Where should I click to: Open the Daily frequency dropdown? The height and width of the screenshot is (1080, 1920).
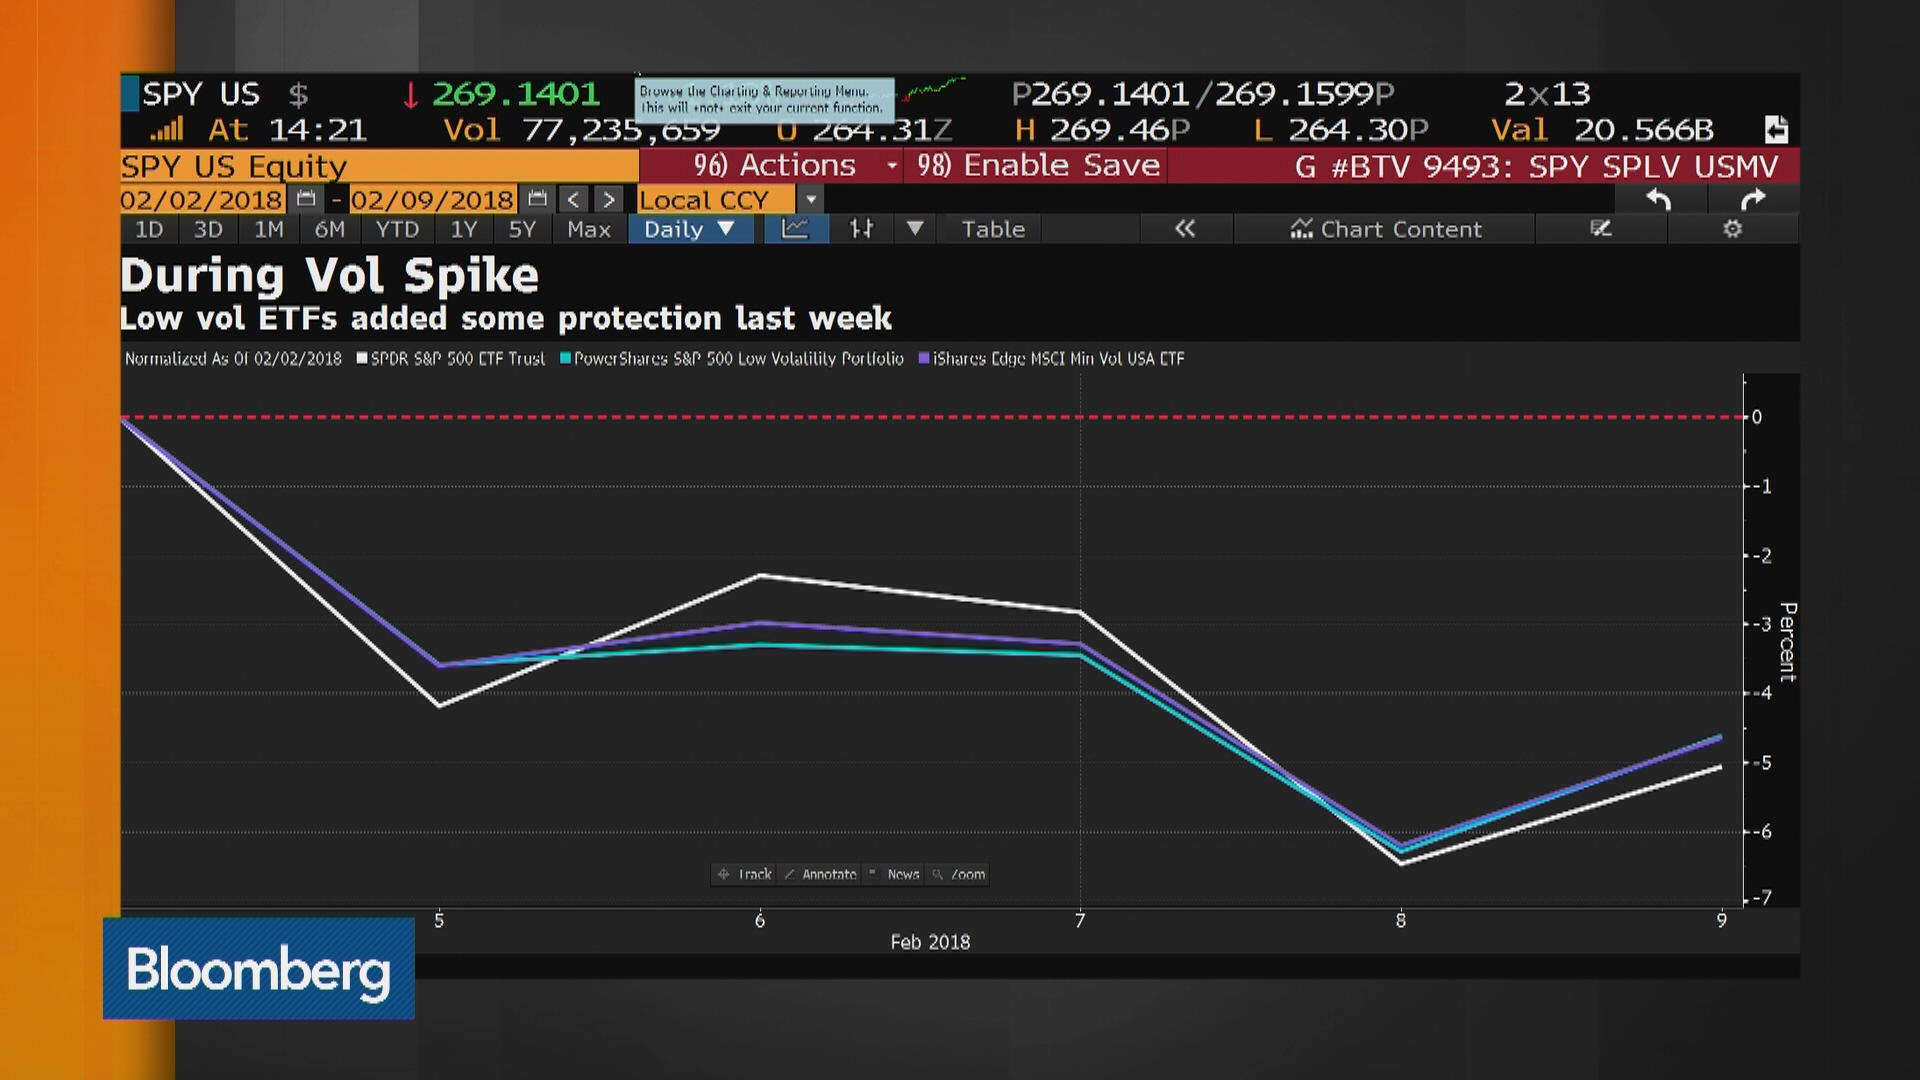tap(690, 229)
